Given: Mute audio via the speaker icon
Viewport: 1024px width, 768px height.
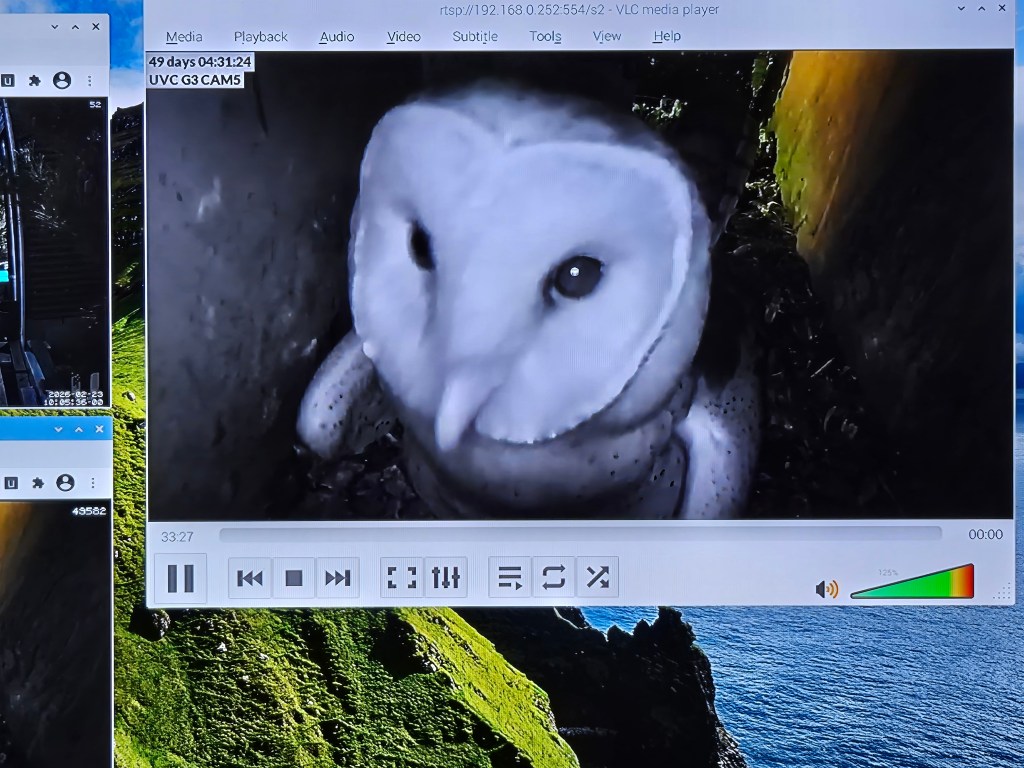Looking at the screenshot, I should point(827,589).
